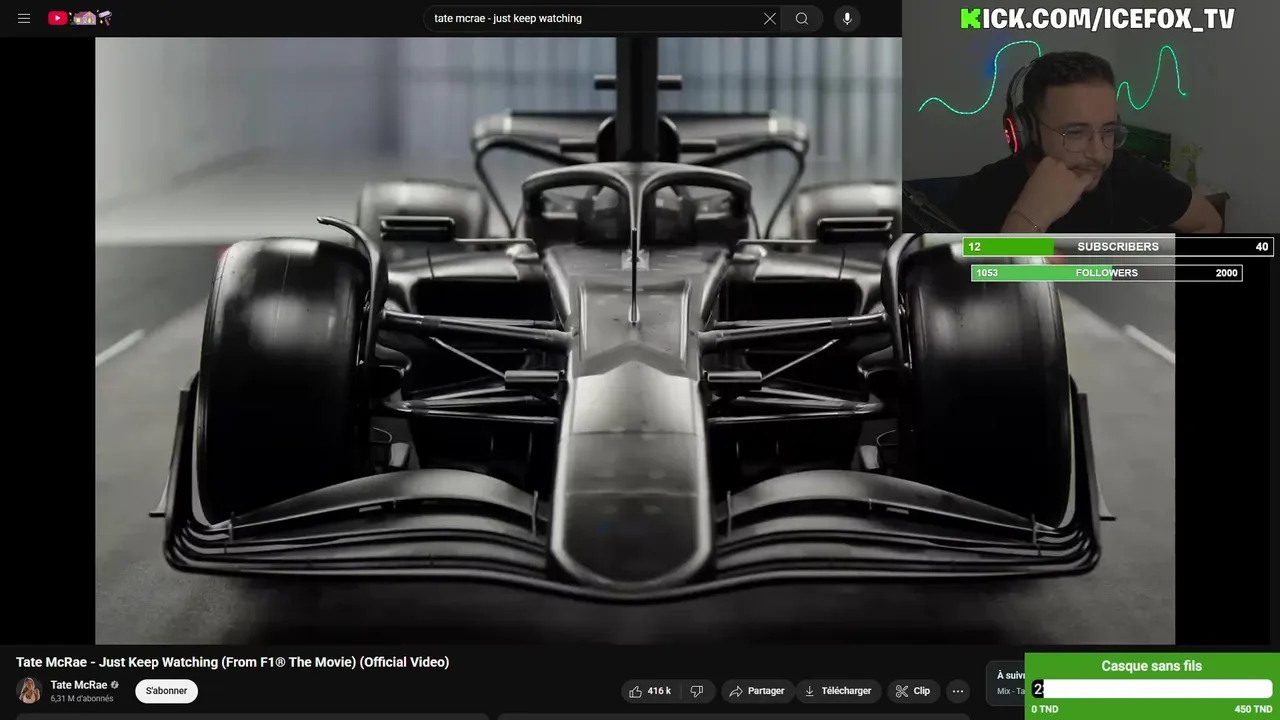Click the magnifier search button
Image resolution: width=1280 pixels, height=720 pixels.
click(802, 18)
